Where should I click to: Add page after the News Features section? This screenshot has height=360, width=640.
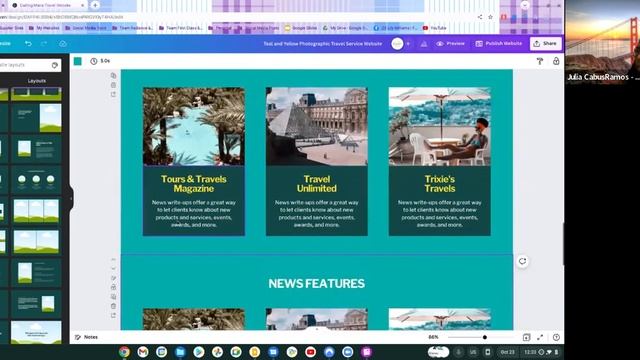(113, 316)
